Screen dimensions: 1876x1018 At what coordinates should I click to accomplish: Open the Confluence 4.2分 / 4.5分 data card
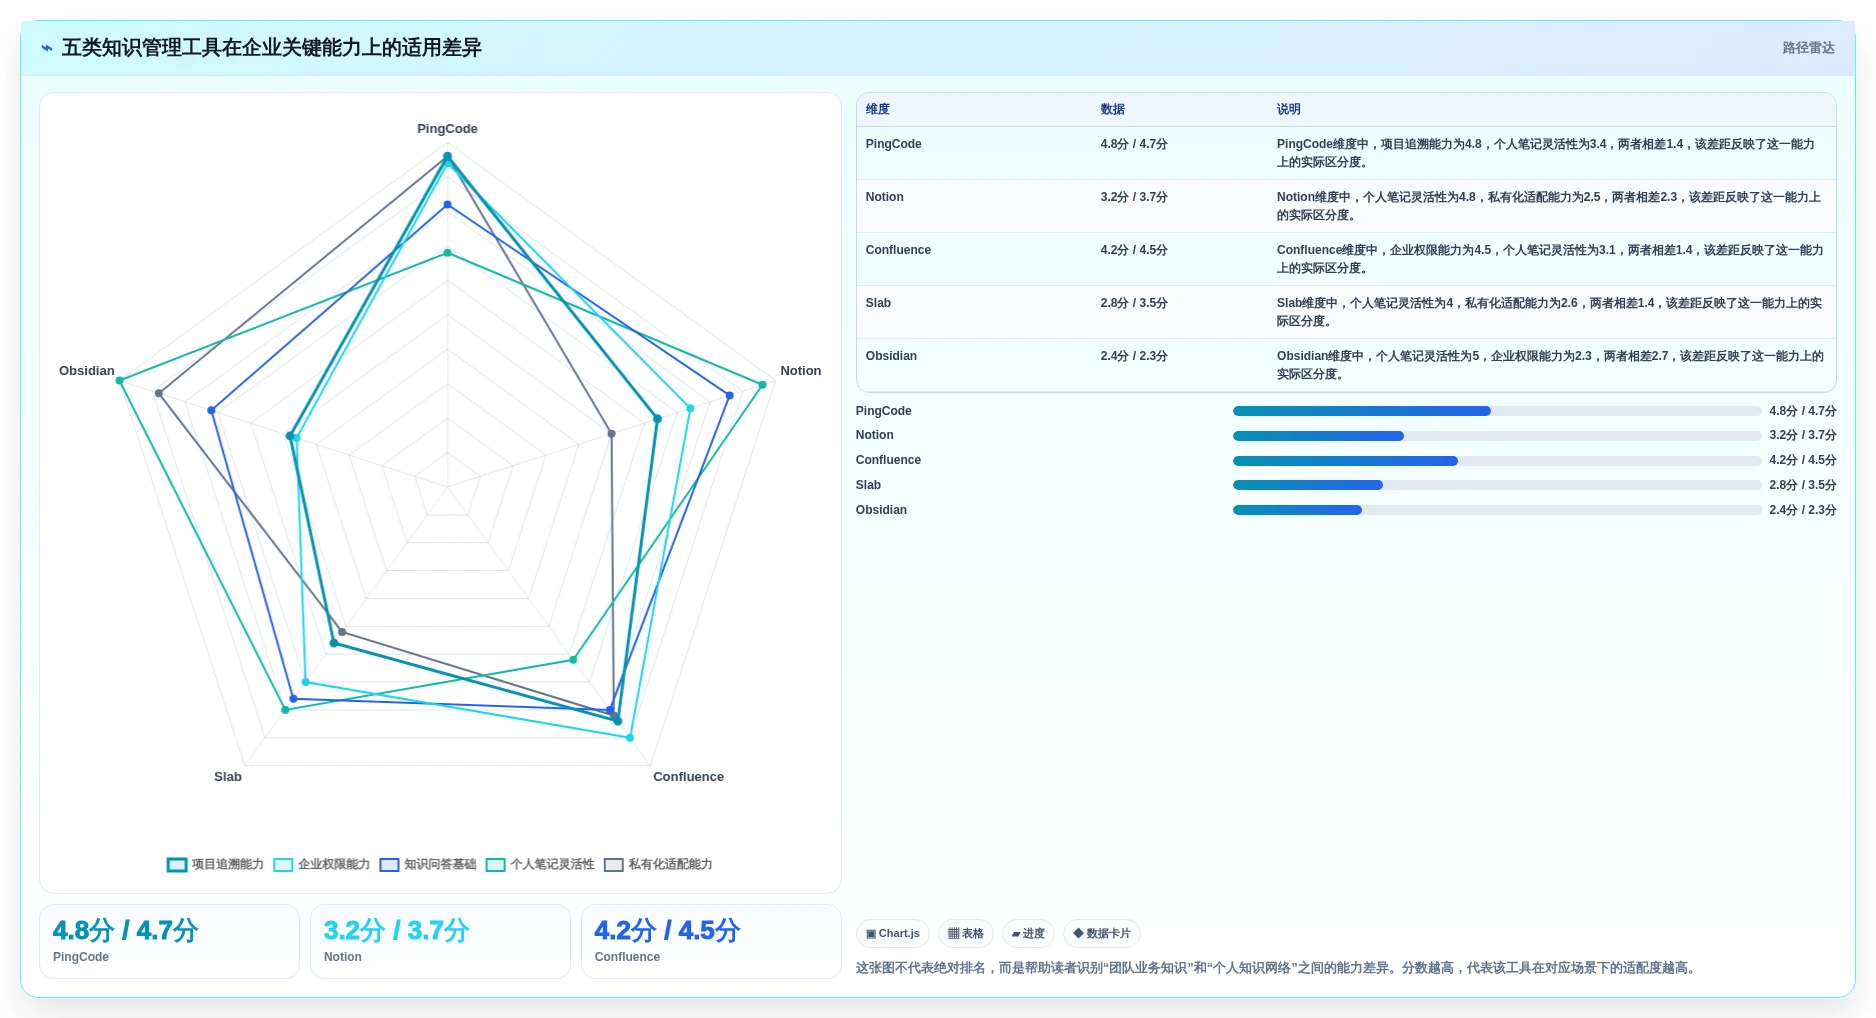[x=711, y=941]
